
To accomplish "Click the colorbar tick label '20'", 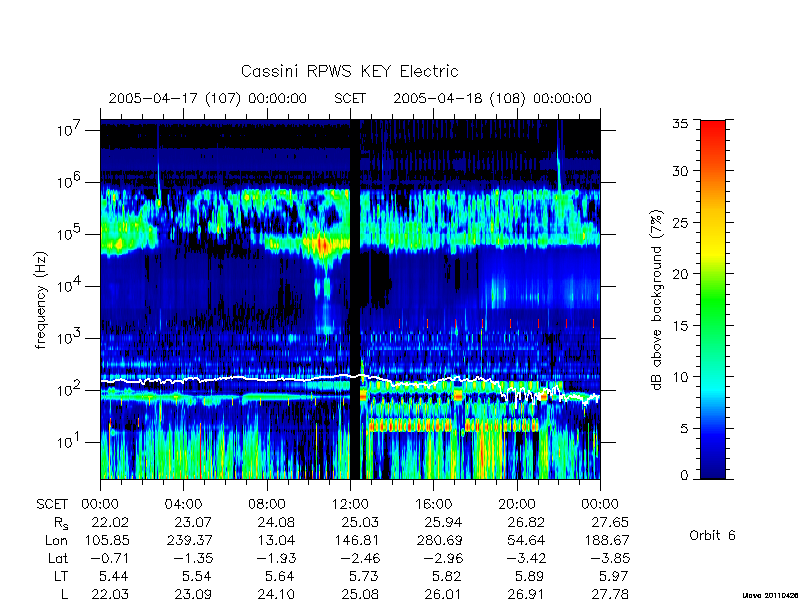I will [680, 273].
